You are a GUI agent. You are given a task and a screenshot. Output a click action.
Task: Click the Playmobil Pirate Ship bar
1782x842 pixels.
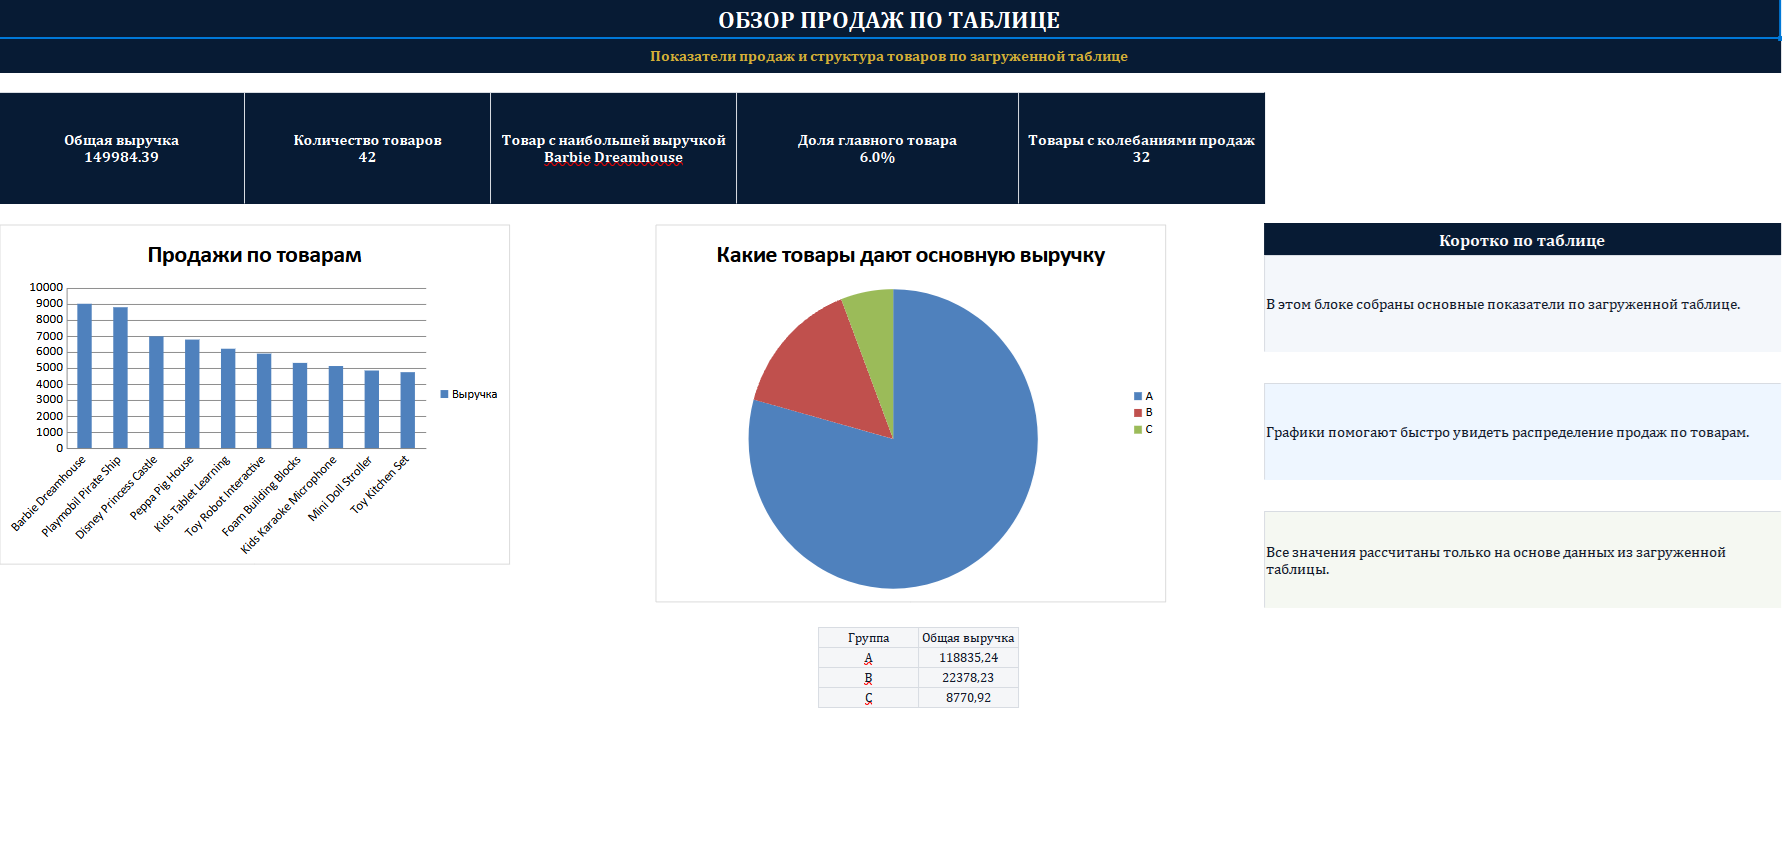[x=120, y=378]
